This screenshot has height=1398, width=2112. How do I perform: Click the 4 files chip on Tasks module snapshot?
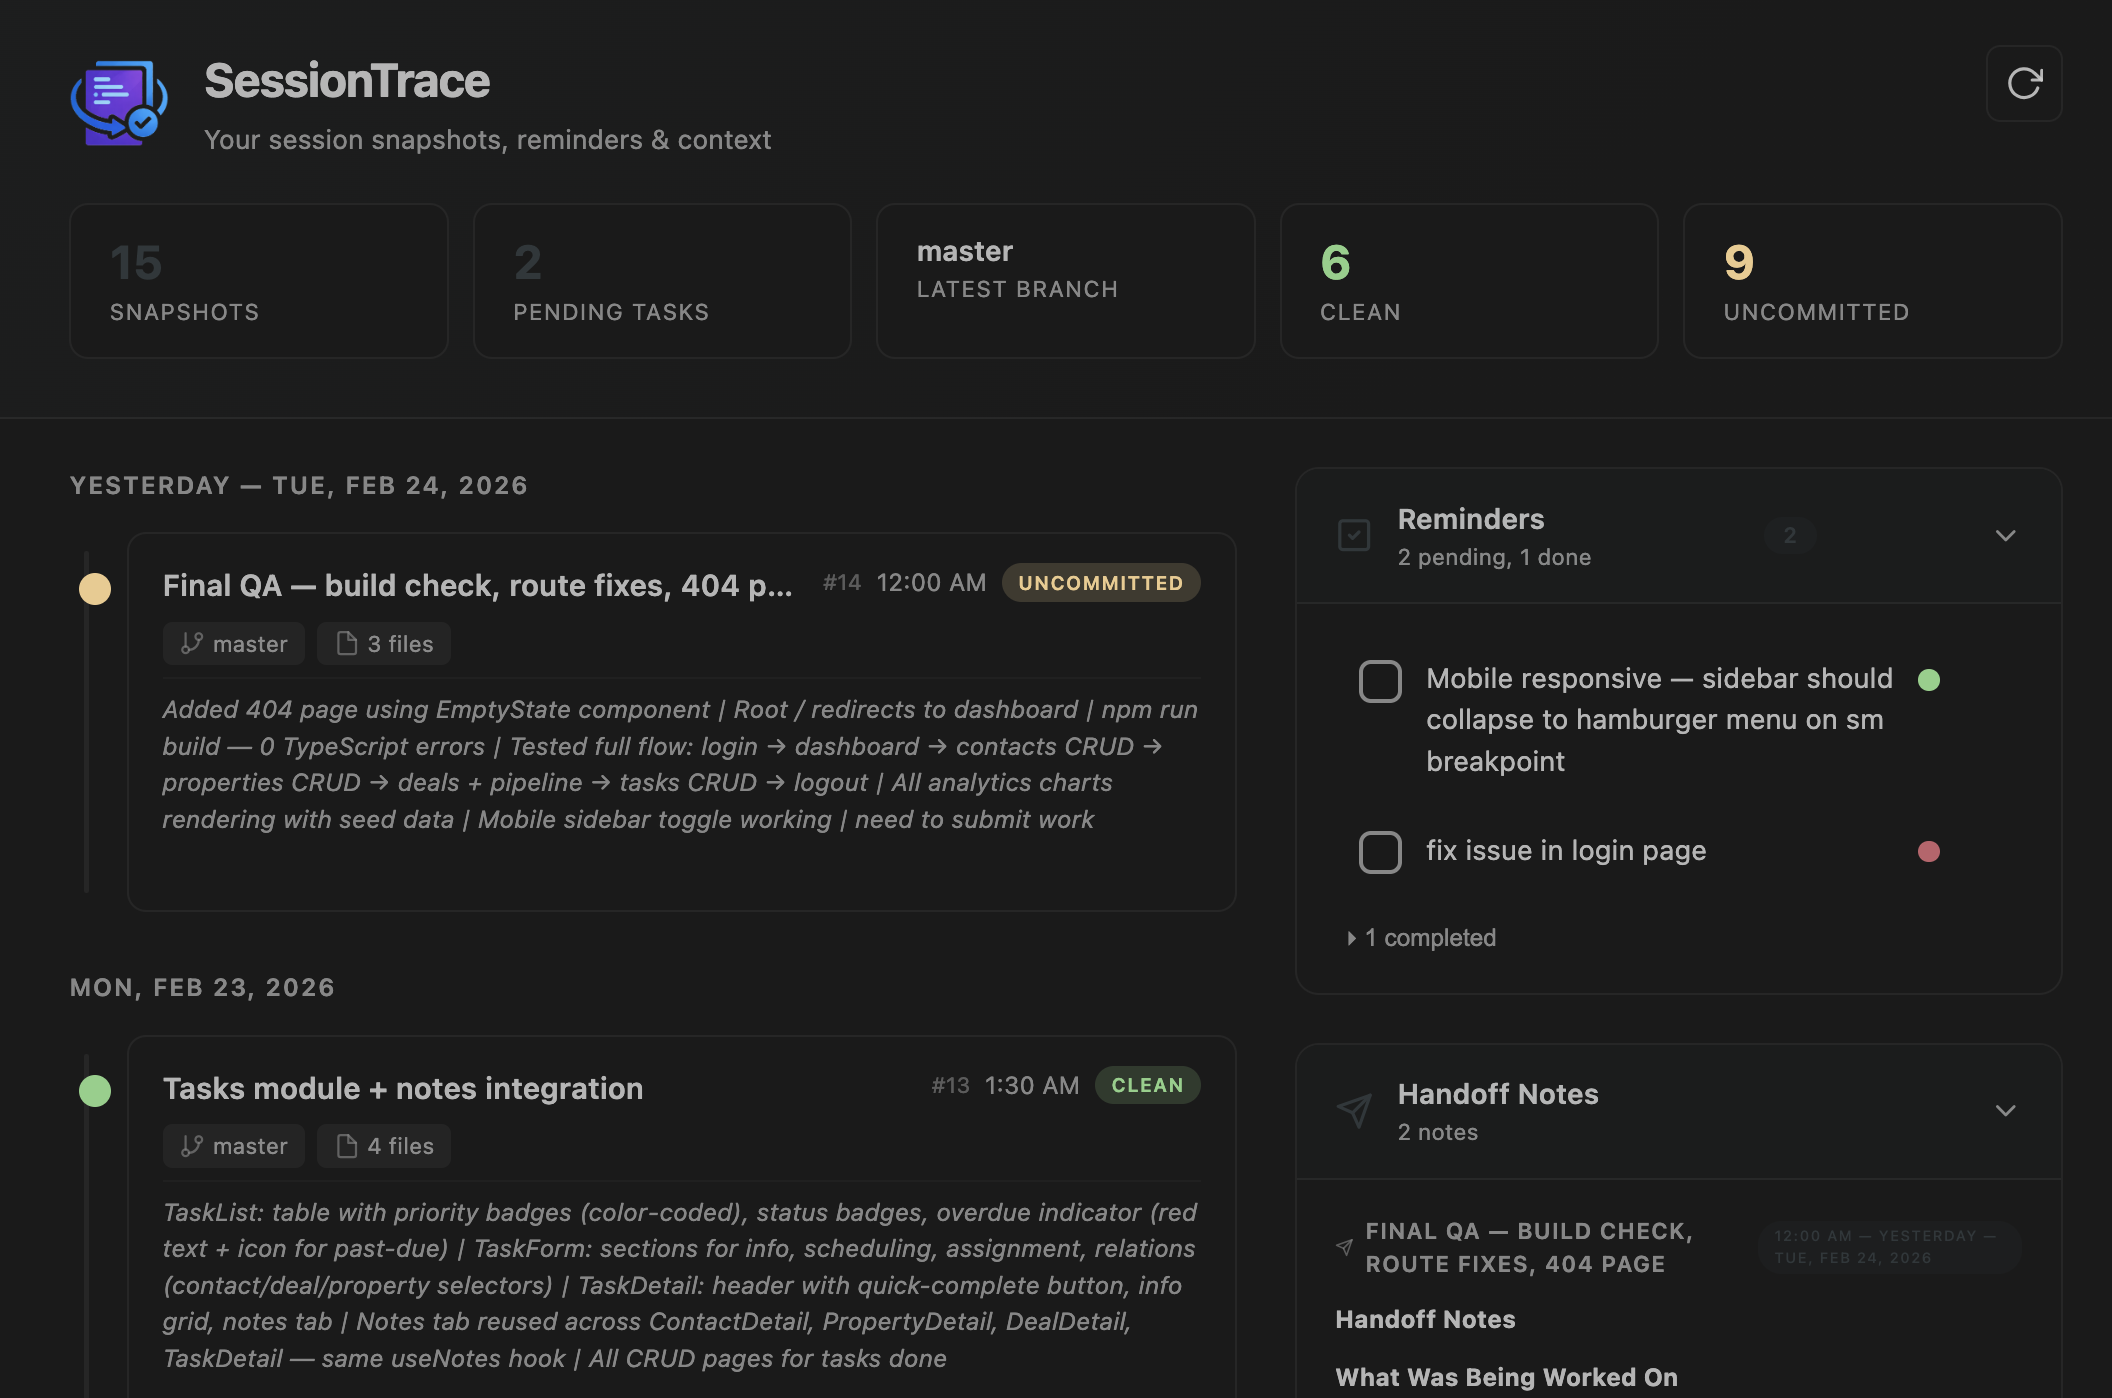[384, 1146]
